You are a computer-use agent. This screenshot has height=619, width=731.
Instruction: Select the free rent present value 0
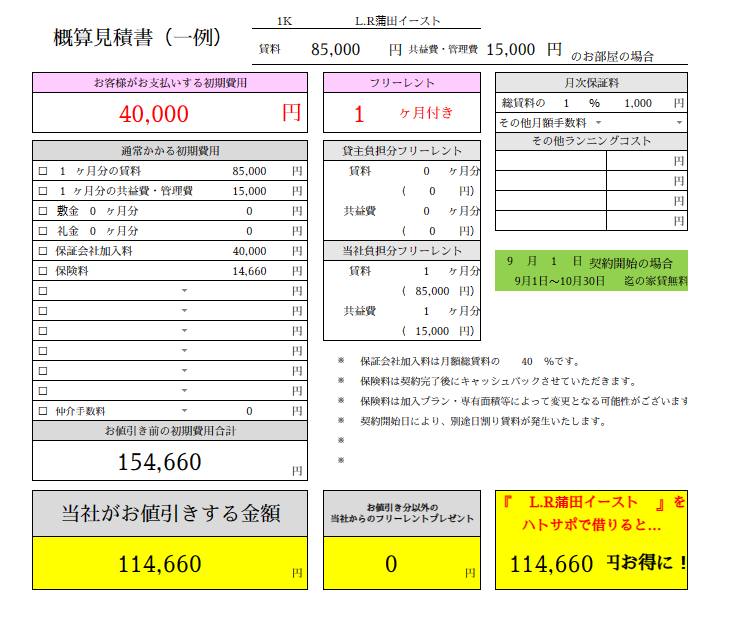(x=391, y=564)
